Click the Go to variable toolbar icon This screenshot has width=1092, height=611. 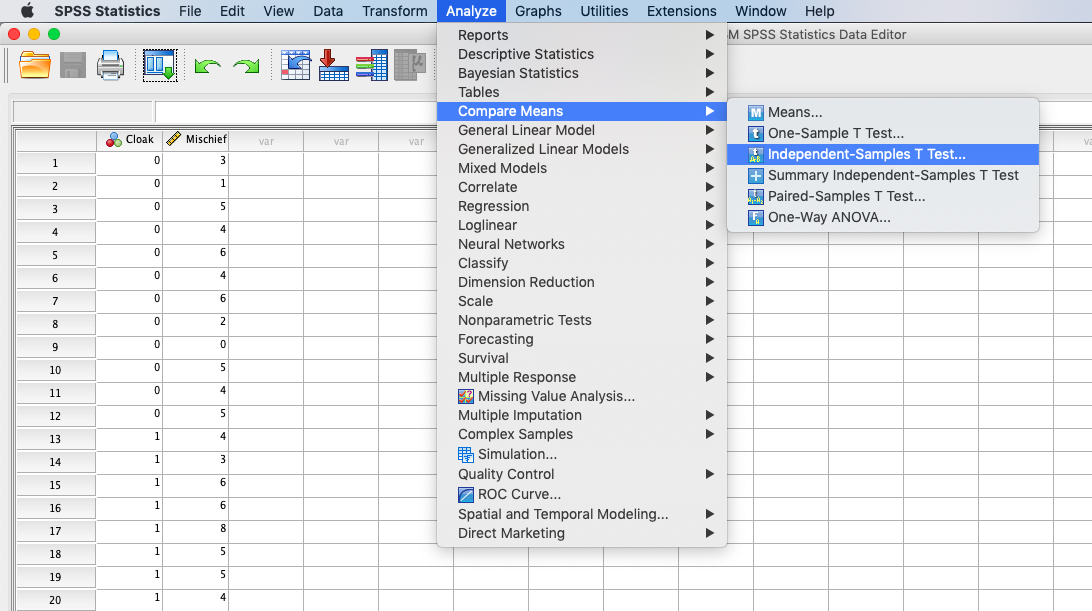pyautogui.click(x=334, y=65)
